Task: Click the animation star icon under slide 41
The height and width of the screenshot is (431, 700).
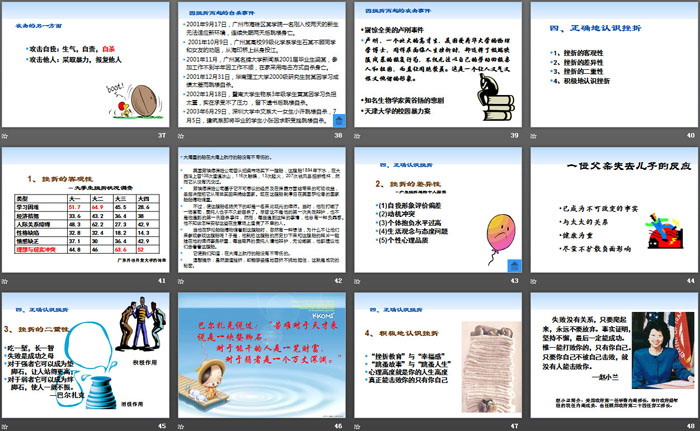Action: 5,281
